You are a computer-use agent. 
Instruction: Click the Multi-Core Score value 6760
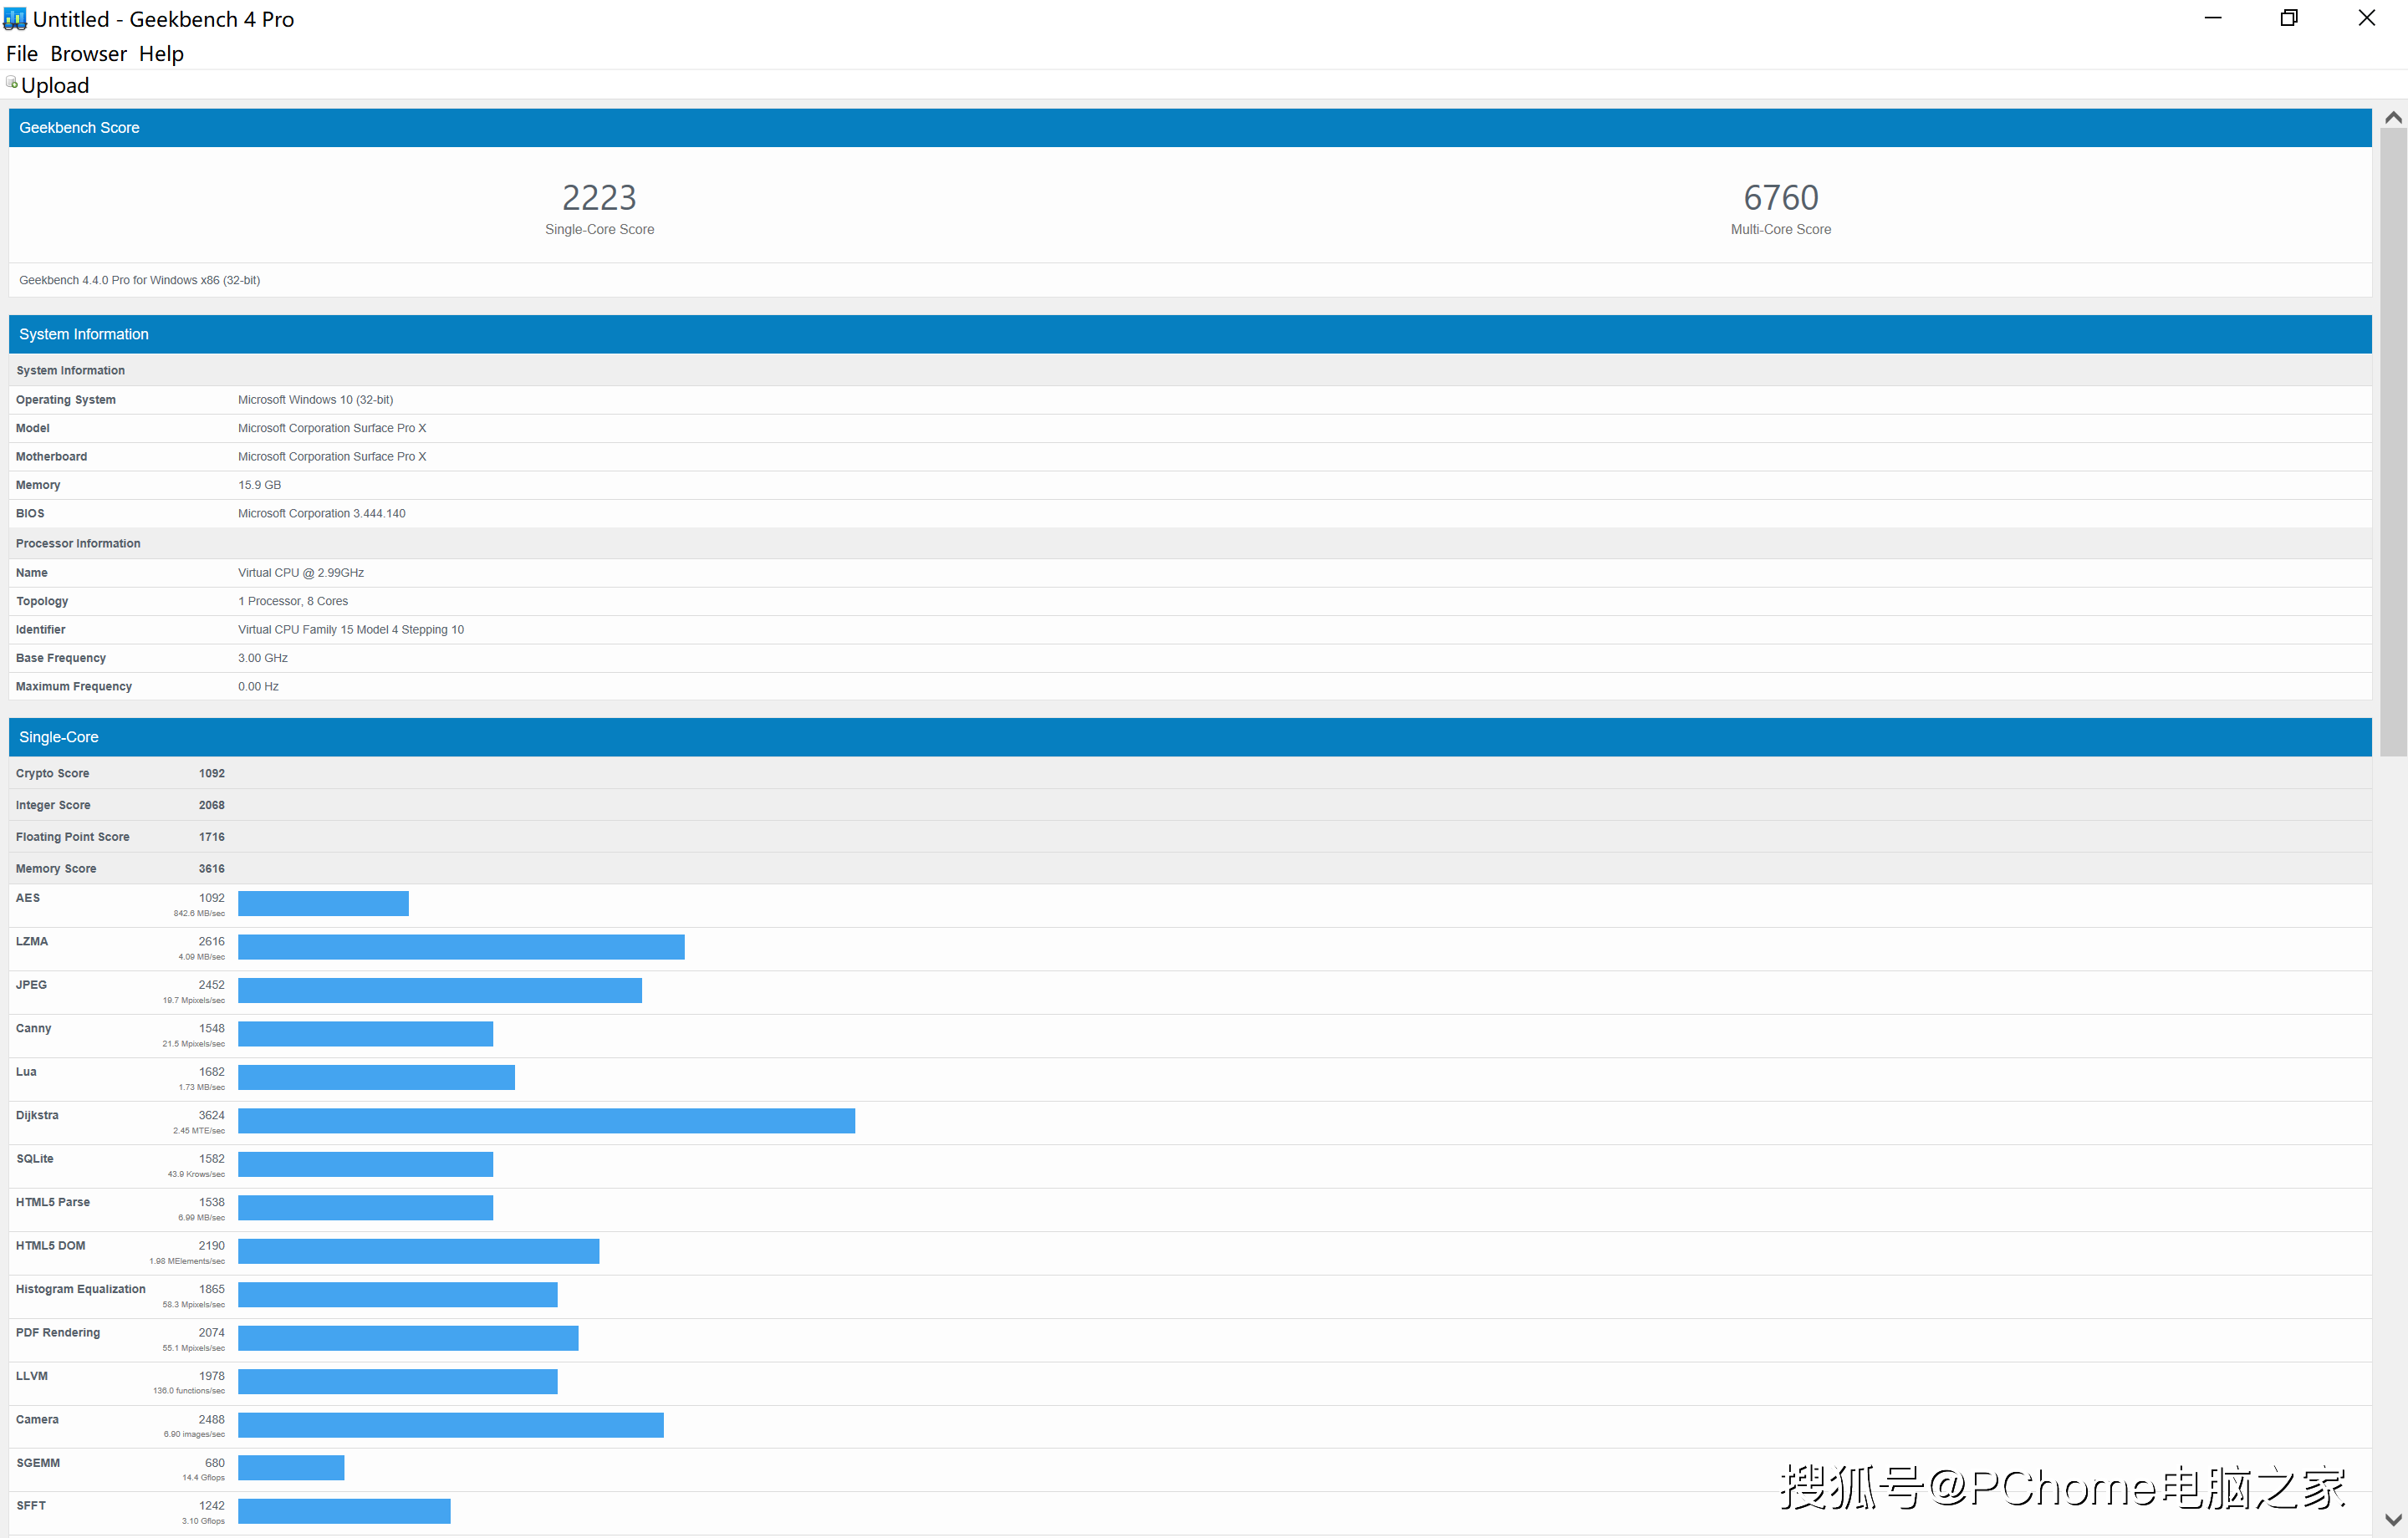[x=1780, y=198]
